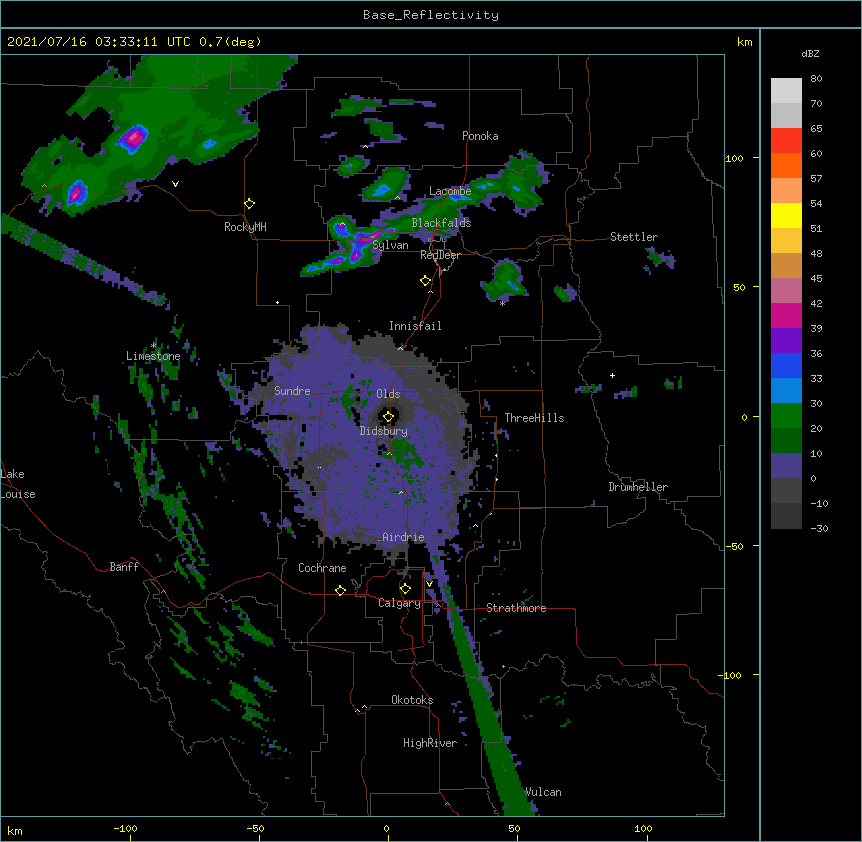This screenshot has height=842, width=862.
Task: Click the magenta 42 dBZ legend swatch
Action: [x=786, y=315]
